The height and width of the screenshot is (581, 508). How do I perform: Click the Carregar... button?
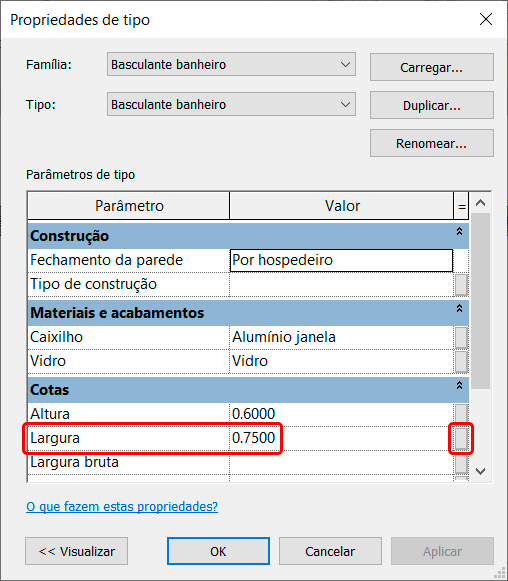click(432, 67)
